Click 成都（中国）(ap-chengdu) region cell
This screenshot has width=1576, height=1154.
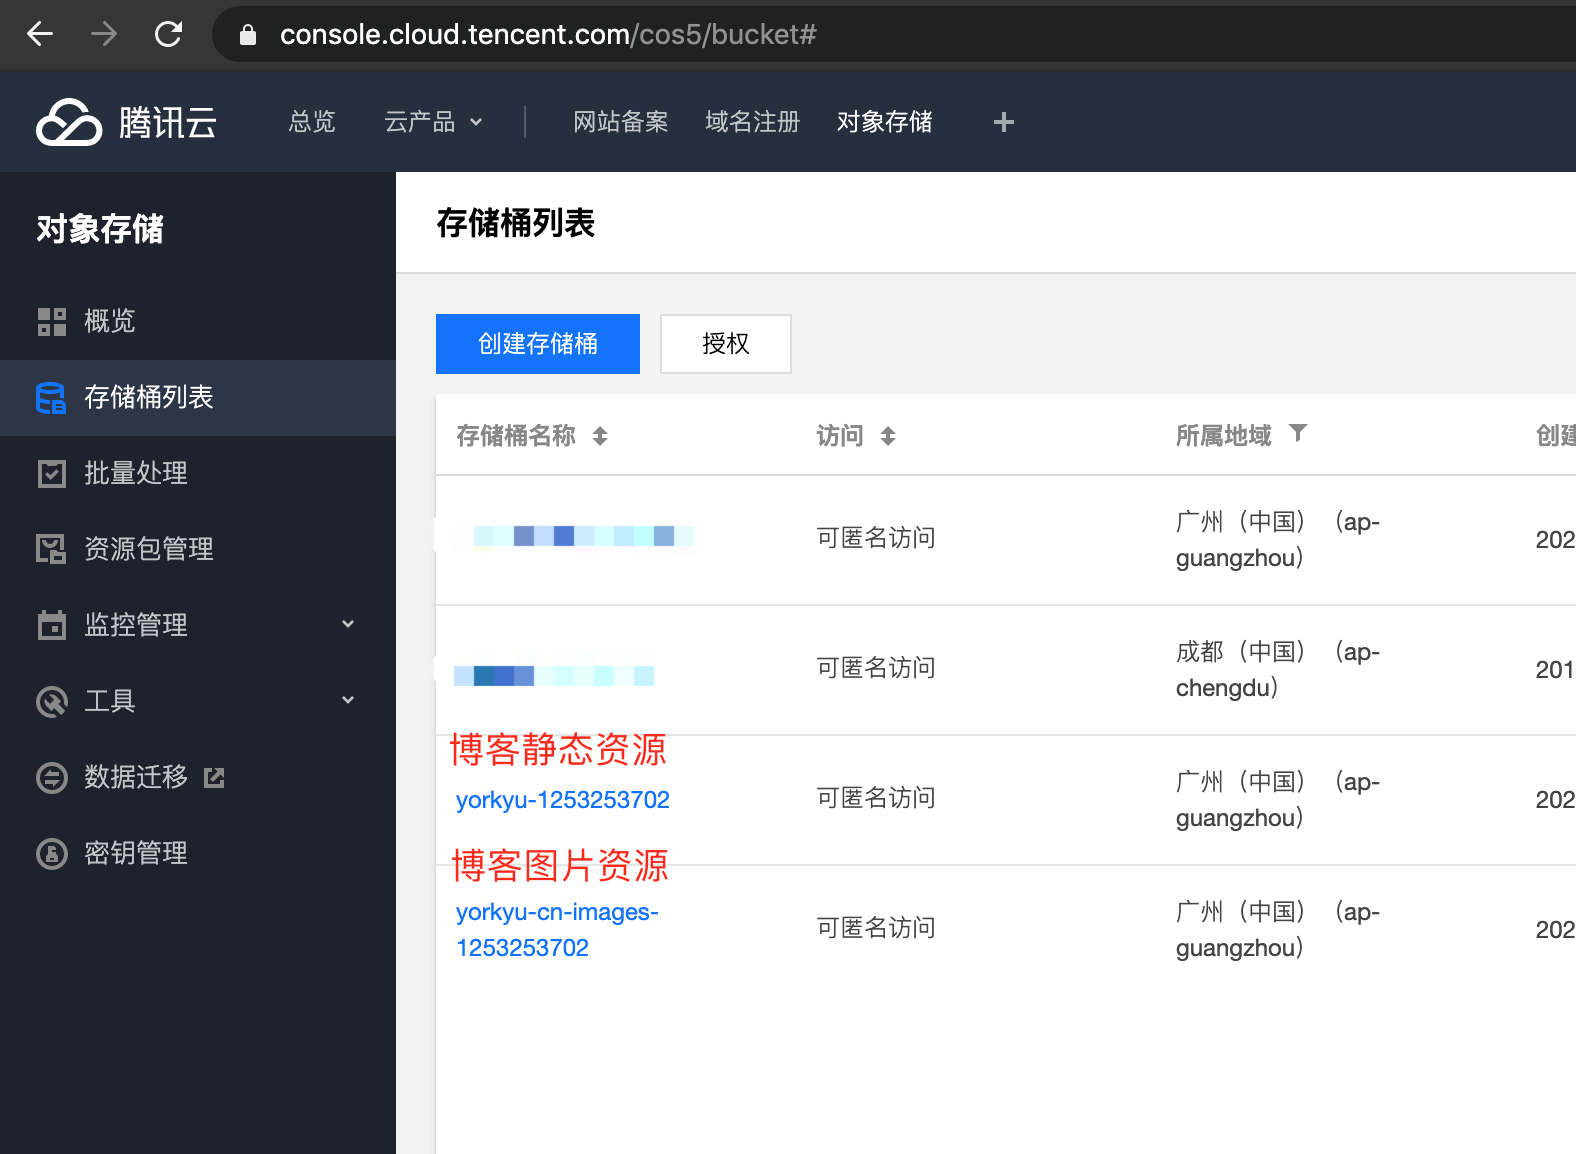point(1278,670)
